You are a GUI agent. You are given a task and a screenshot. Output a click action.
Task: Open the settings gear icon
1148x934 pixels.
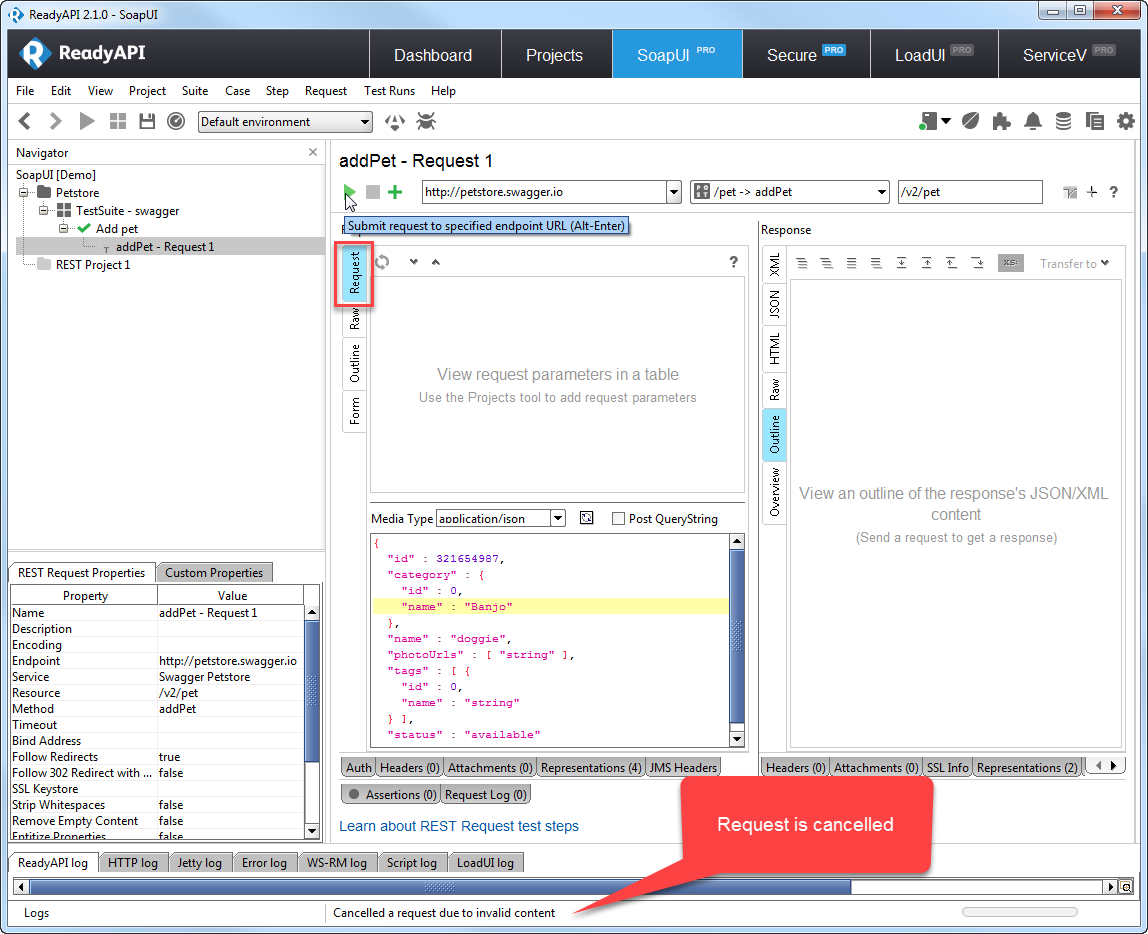[1125, 121]
